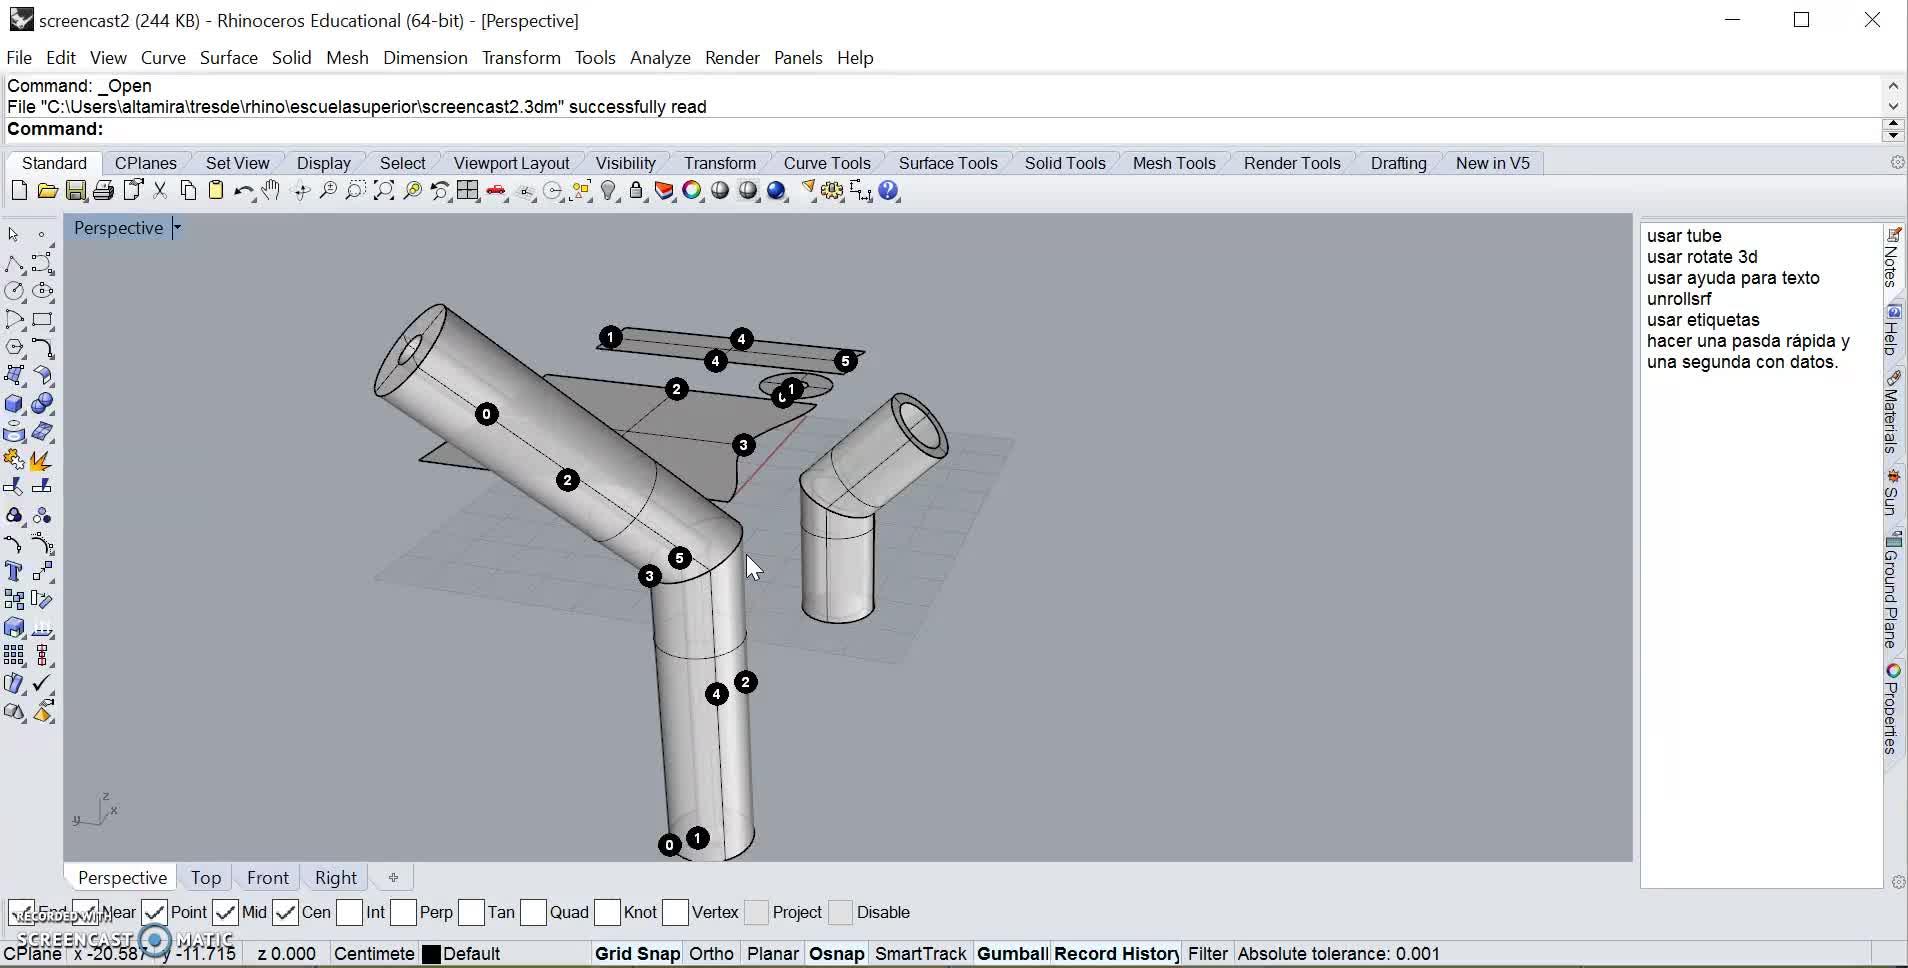
Task: Click the Ortho status bar button
Action: pyautogui.click(x=711, y=954)
